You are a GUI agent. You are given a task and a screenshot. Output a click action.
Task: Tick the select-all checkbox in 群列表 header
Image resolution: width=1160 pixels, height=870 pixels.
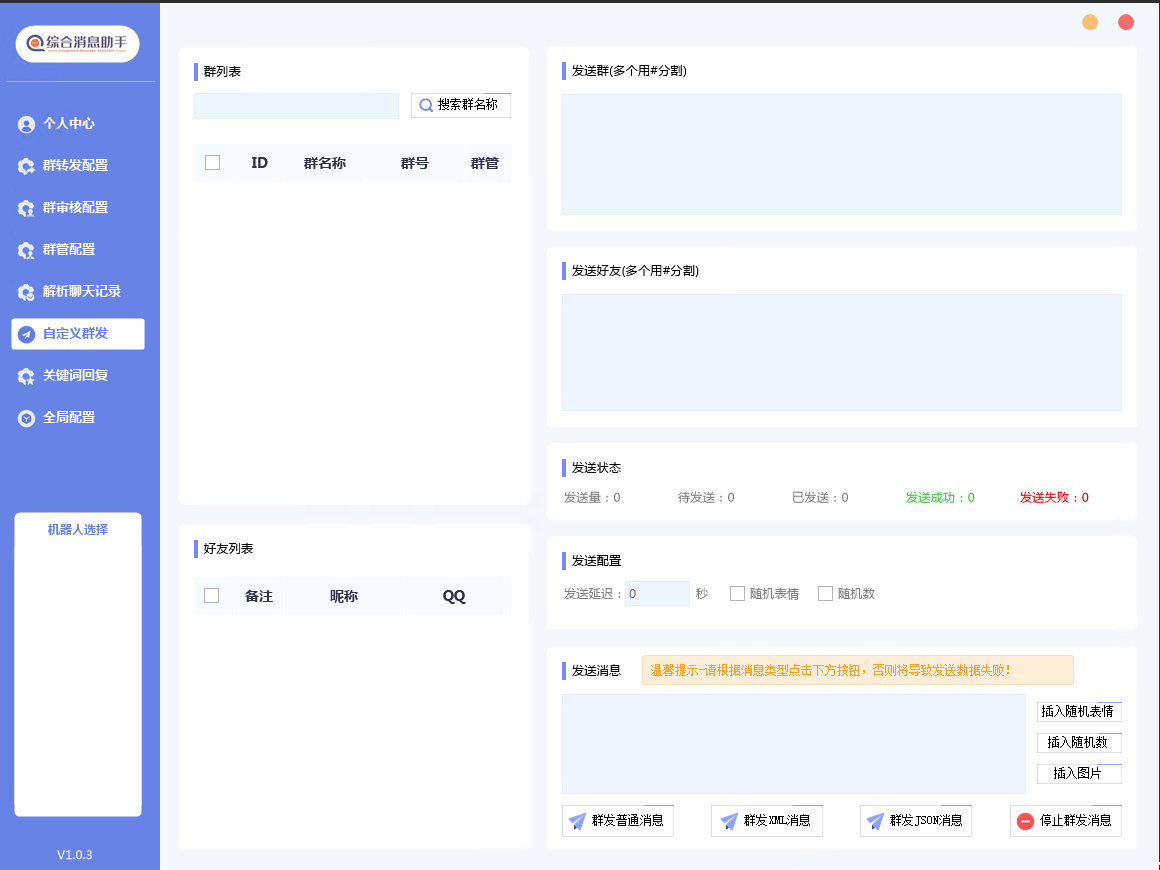click(x=212, y=163)
